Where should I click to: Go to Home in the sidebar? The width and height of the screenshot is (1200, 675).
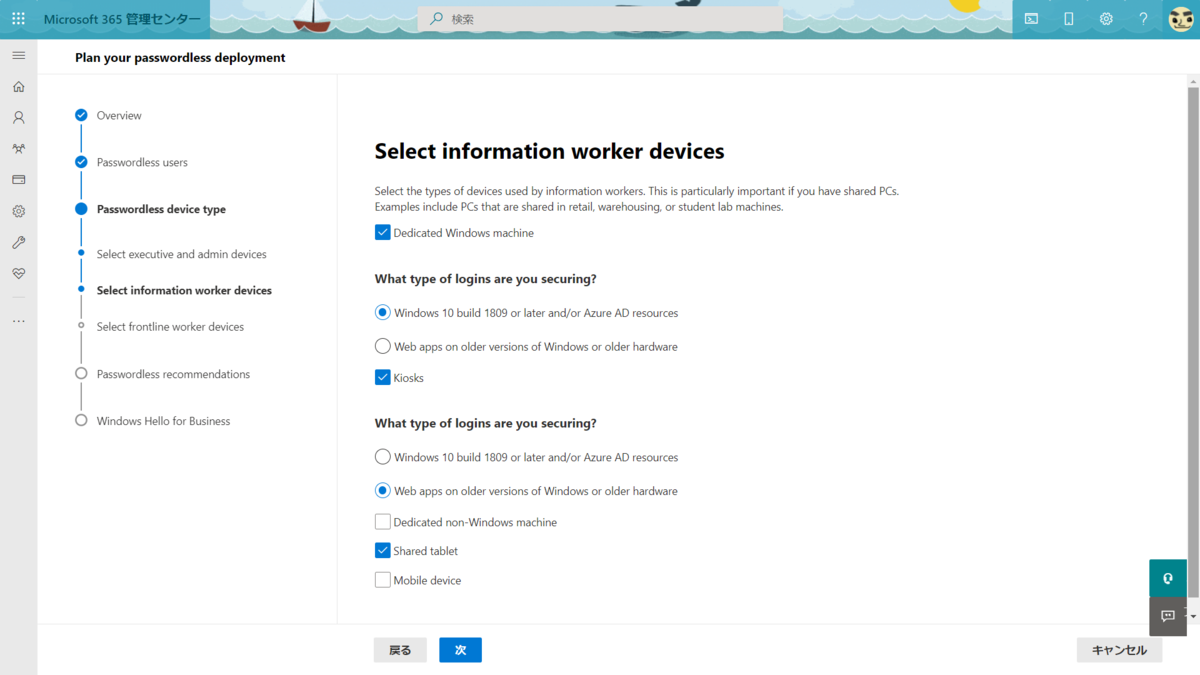[x=18, y=87]
